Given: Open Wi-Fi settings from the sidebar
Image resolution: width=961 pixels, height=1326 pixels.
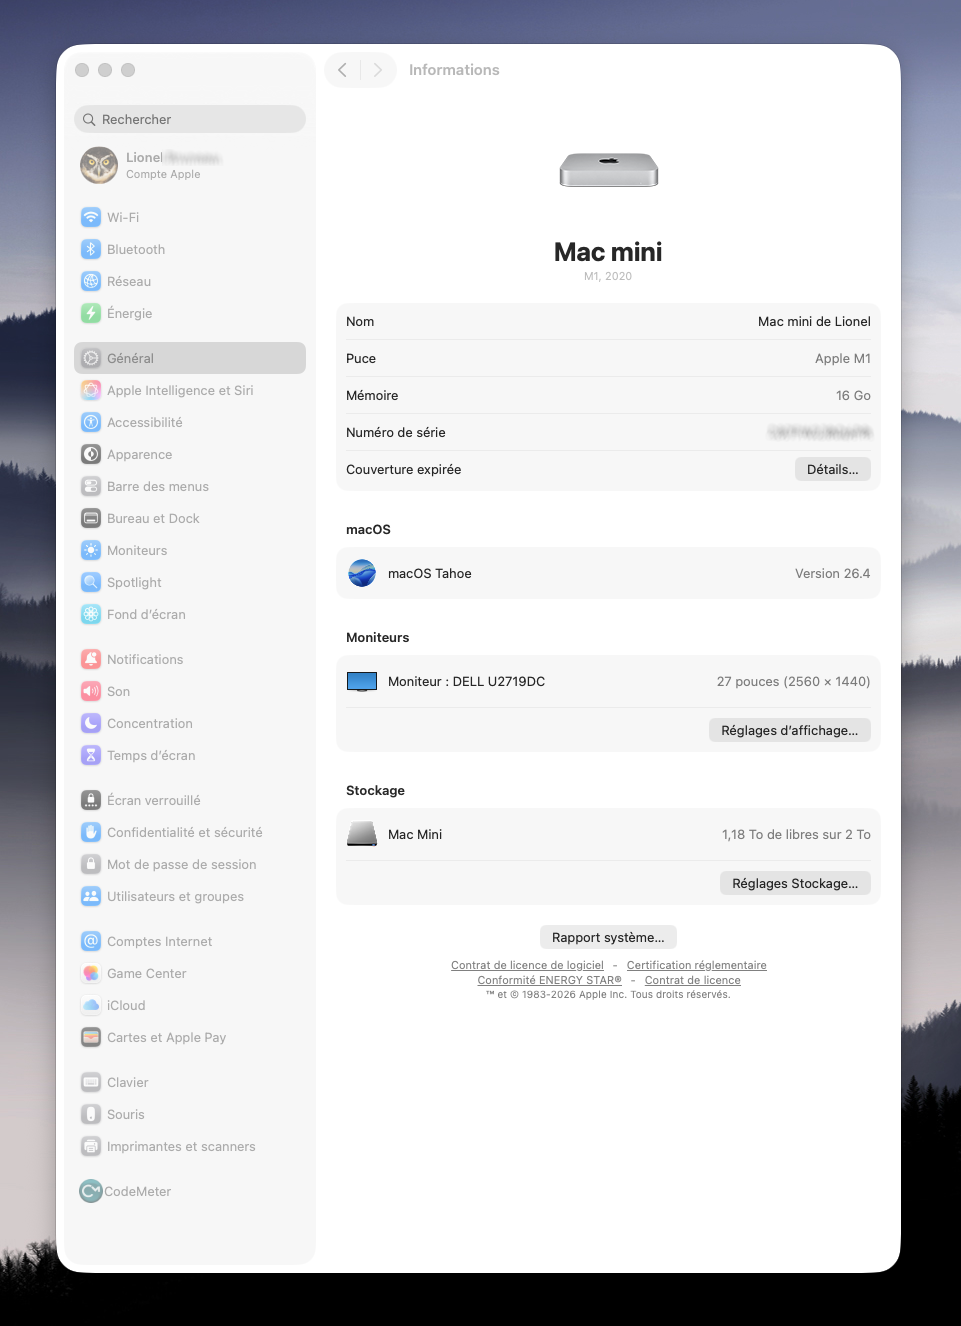Looking at the screenshot, I should click(122, 217).
